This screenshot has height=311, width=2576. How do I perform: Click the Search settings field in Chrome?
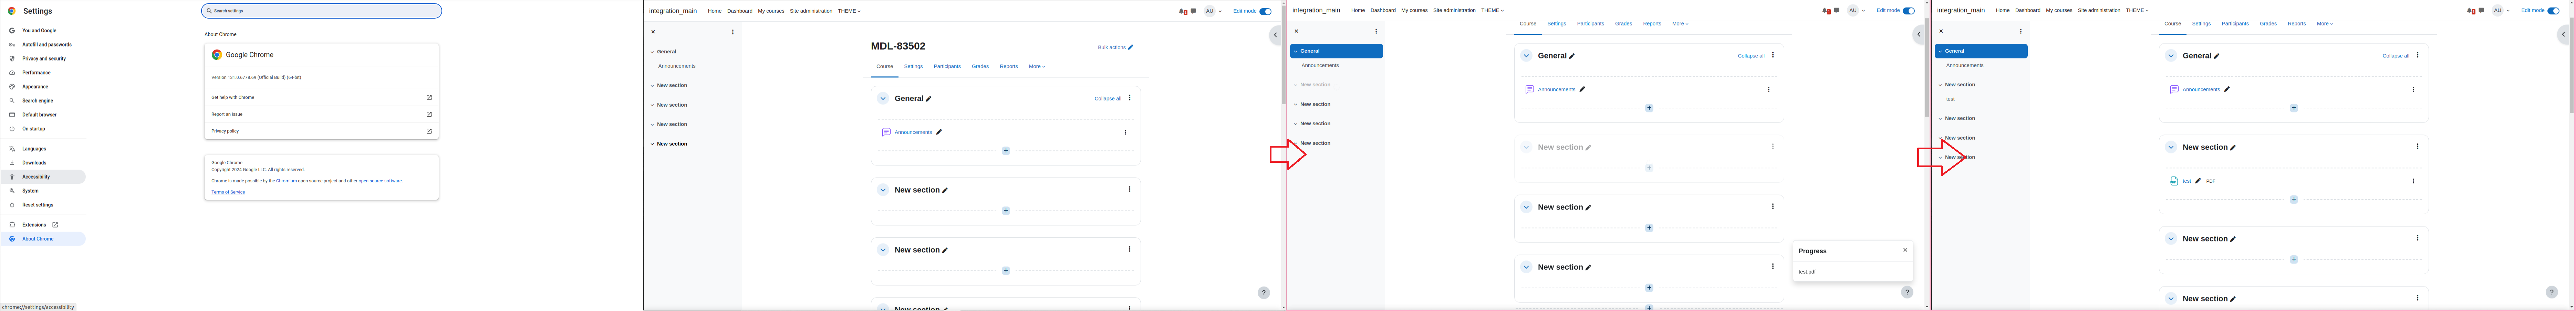coord(321,11)
